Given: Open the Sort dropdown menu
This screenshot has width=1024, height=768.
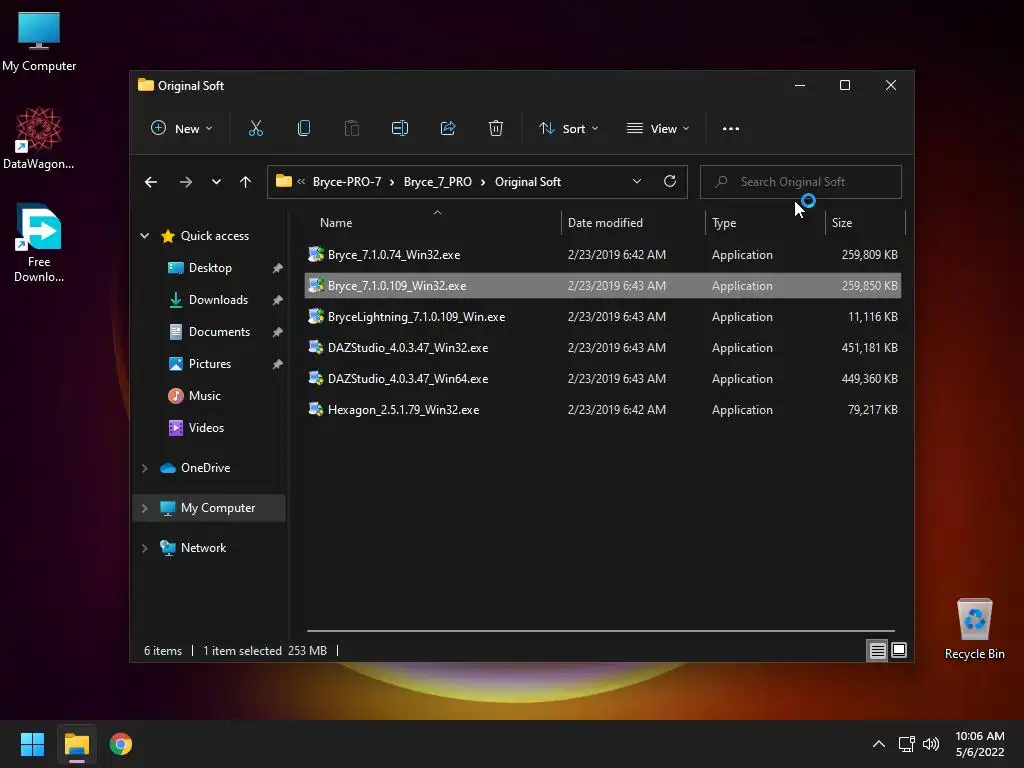Looking at the screenshot, I should [568, 129].
